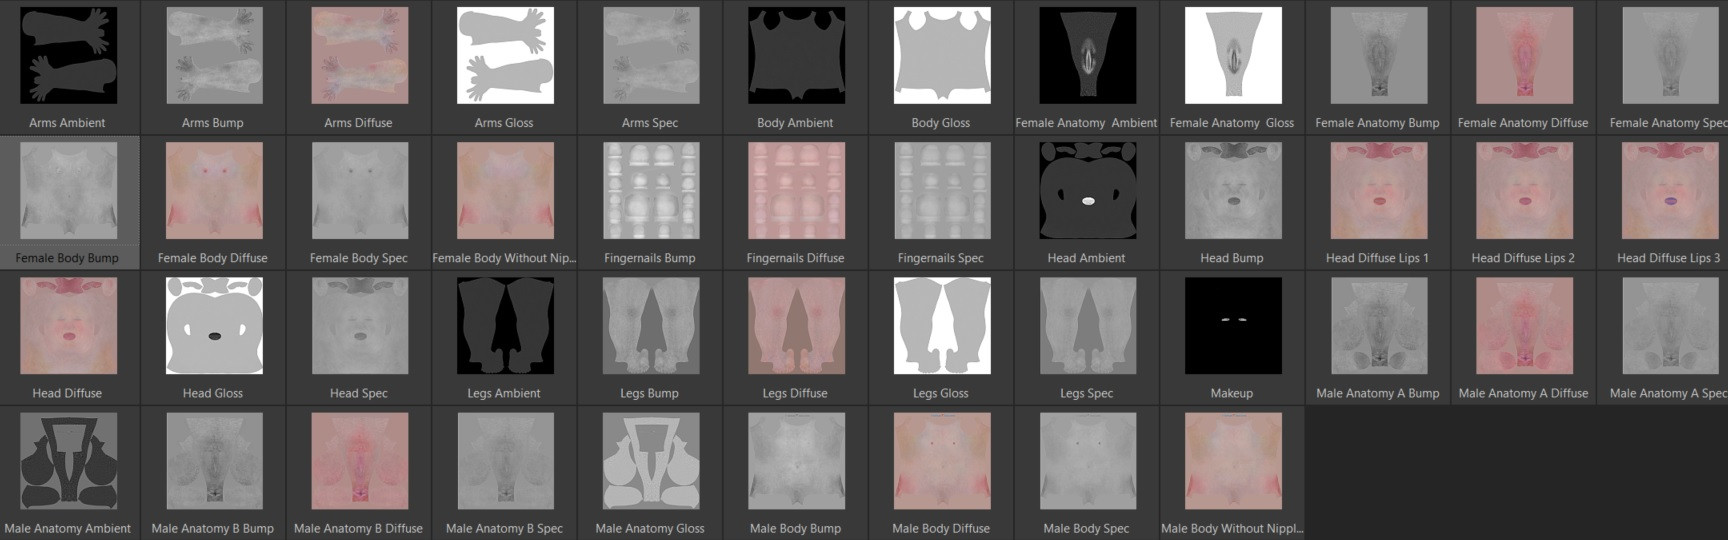This screenshot has height=540, width=1728.
Task: Select the Head Diffuse Lips 1 texture
Action: point(1379,191)
